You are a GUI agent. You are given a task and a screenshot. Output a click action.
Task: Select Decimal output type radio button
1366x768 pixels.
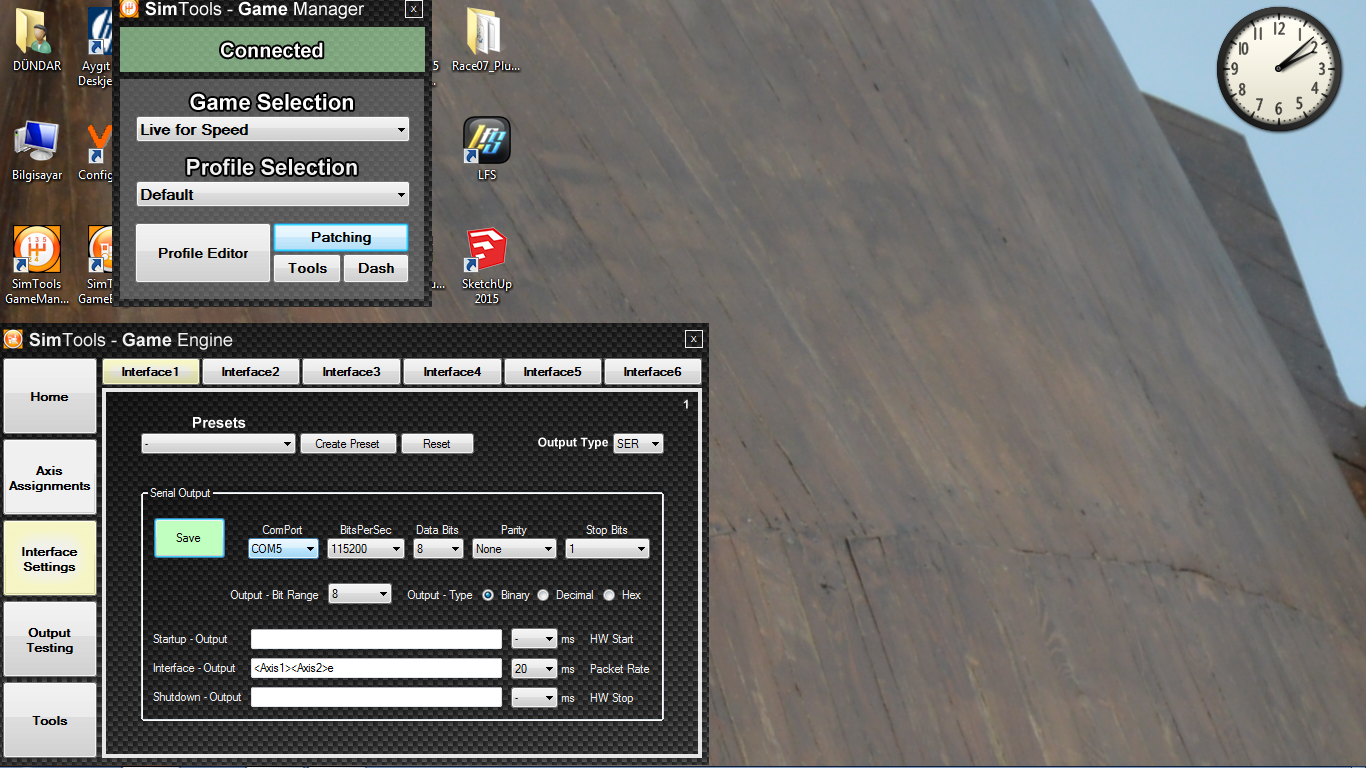click(x=543, y=595)
